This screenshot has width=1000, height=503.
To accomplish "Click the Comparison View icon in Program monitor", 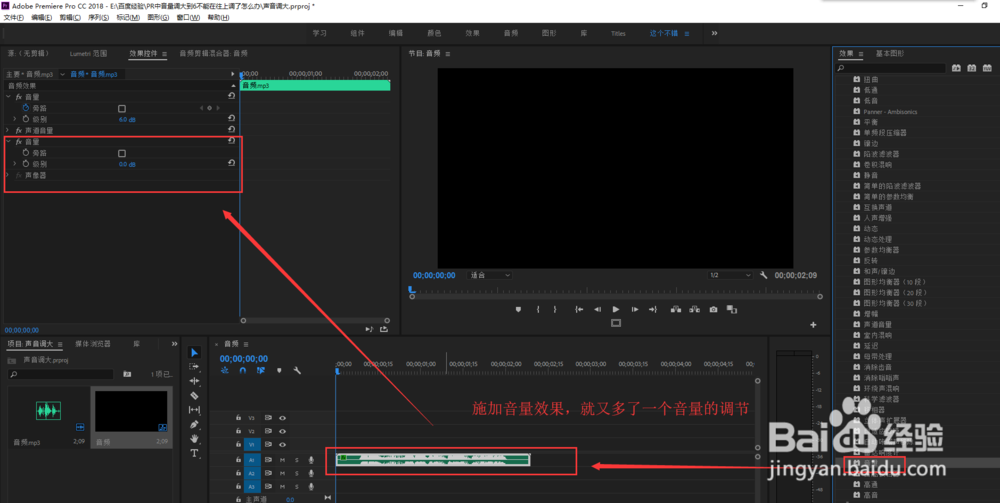I will pos(732,309).
